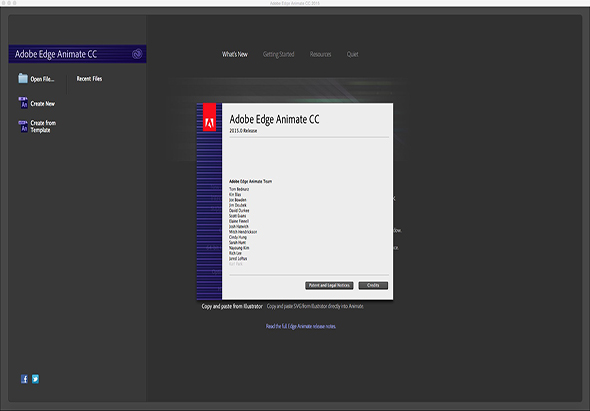Click the Create New An icon
This screenshot has width=590, height=411.
23,103
